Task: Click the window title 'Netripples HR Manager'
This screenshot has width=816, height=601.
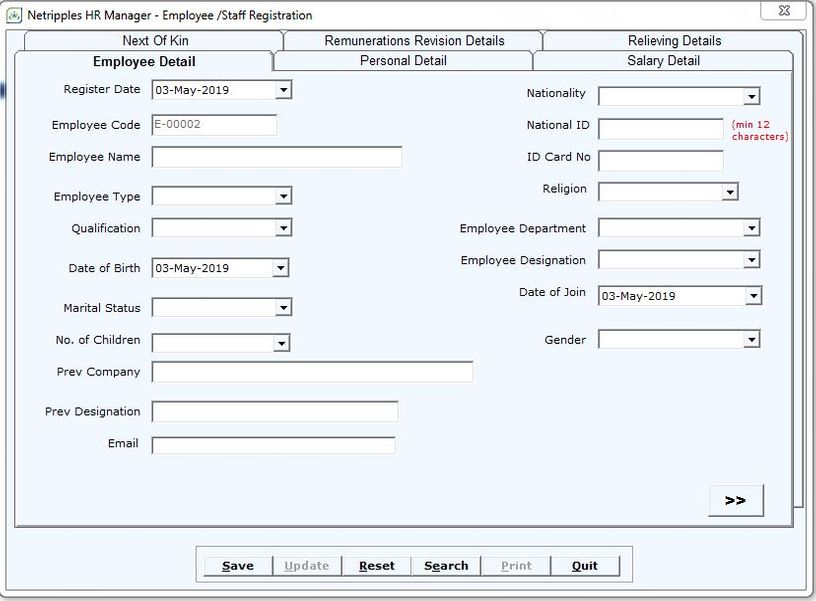Action: (89, 15)
